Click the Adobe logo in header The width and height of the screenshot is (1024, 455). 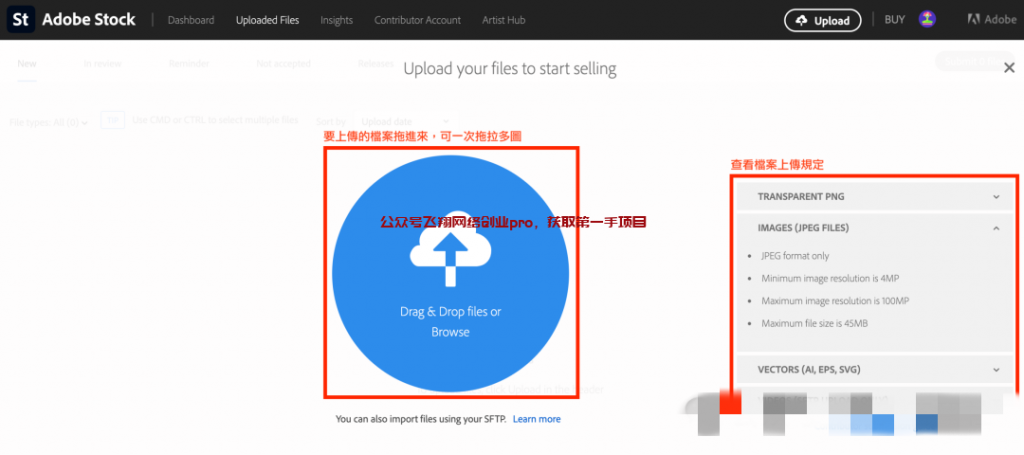tap(991, 19)
